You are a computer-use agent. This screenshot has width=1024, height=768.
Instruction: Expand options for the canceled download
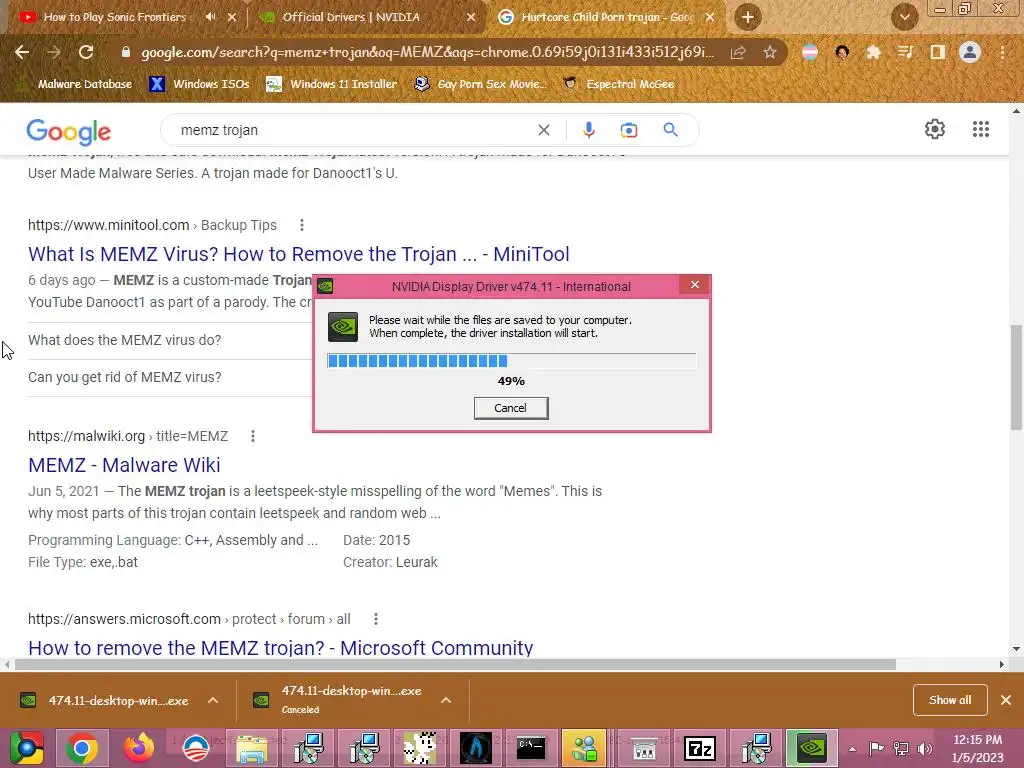pos(446,700)
